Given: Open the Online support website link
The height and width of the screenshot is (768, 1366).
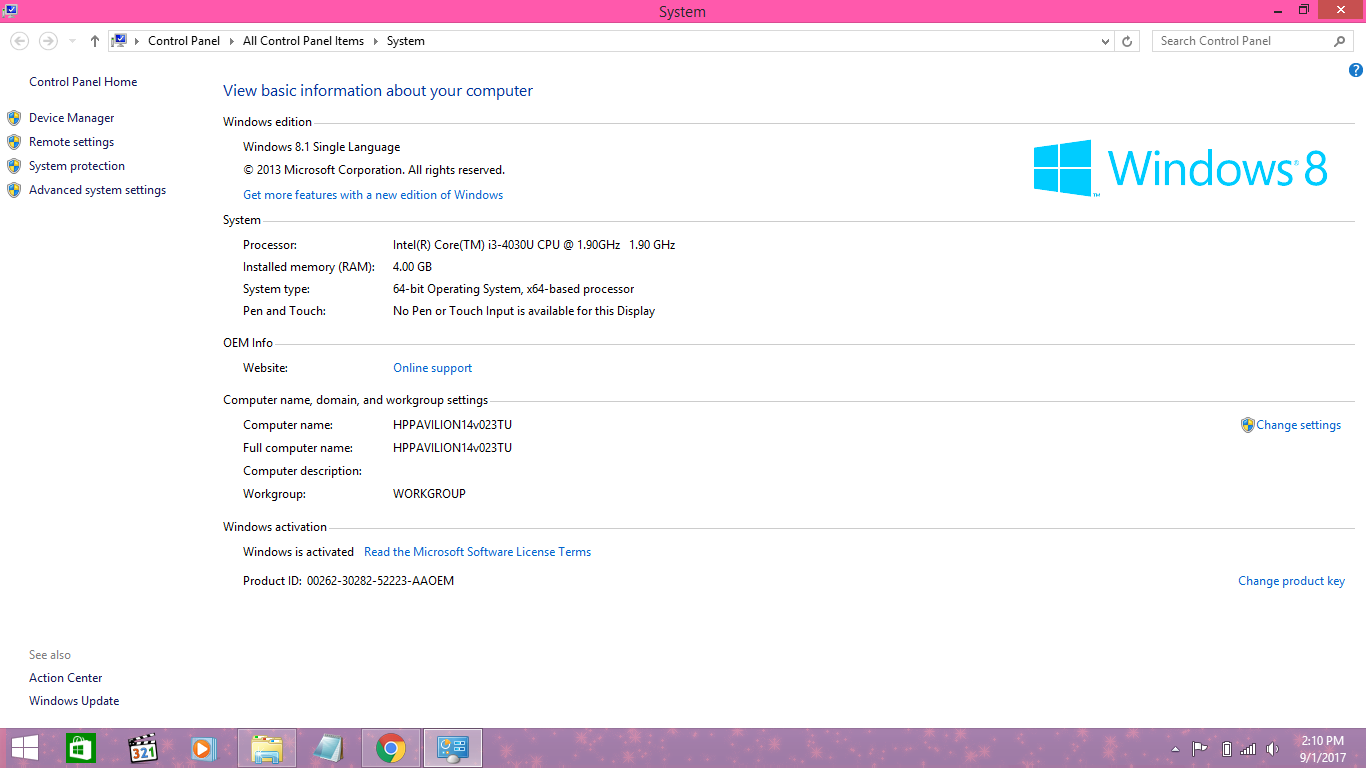Looking at the screenshot, I should click(433, 368).
